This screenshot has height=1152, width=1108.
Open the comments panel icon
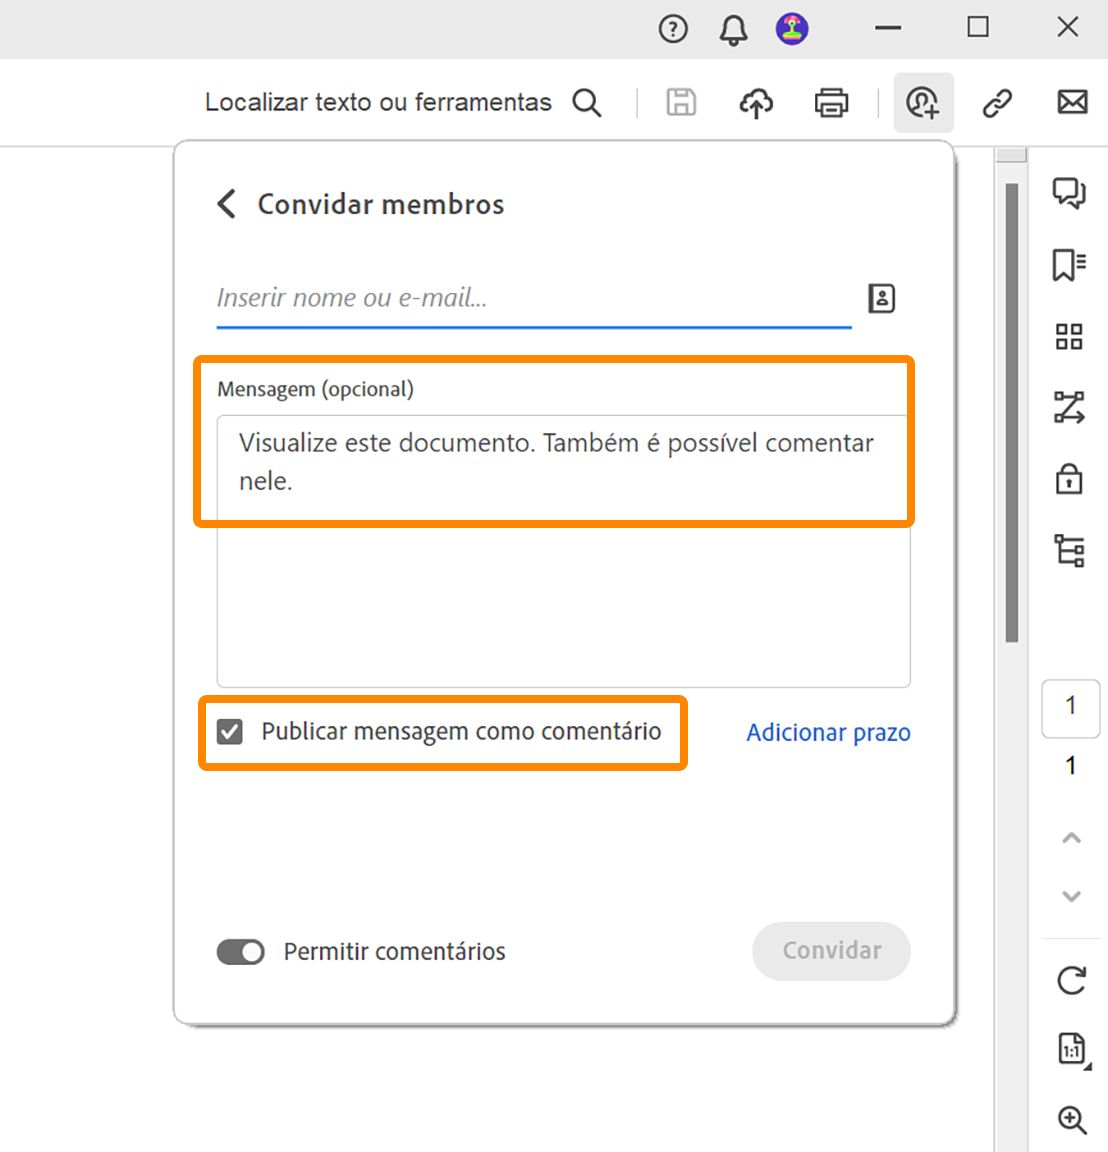tap(1069, 192)
